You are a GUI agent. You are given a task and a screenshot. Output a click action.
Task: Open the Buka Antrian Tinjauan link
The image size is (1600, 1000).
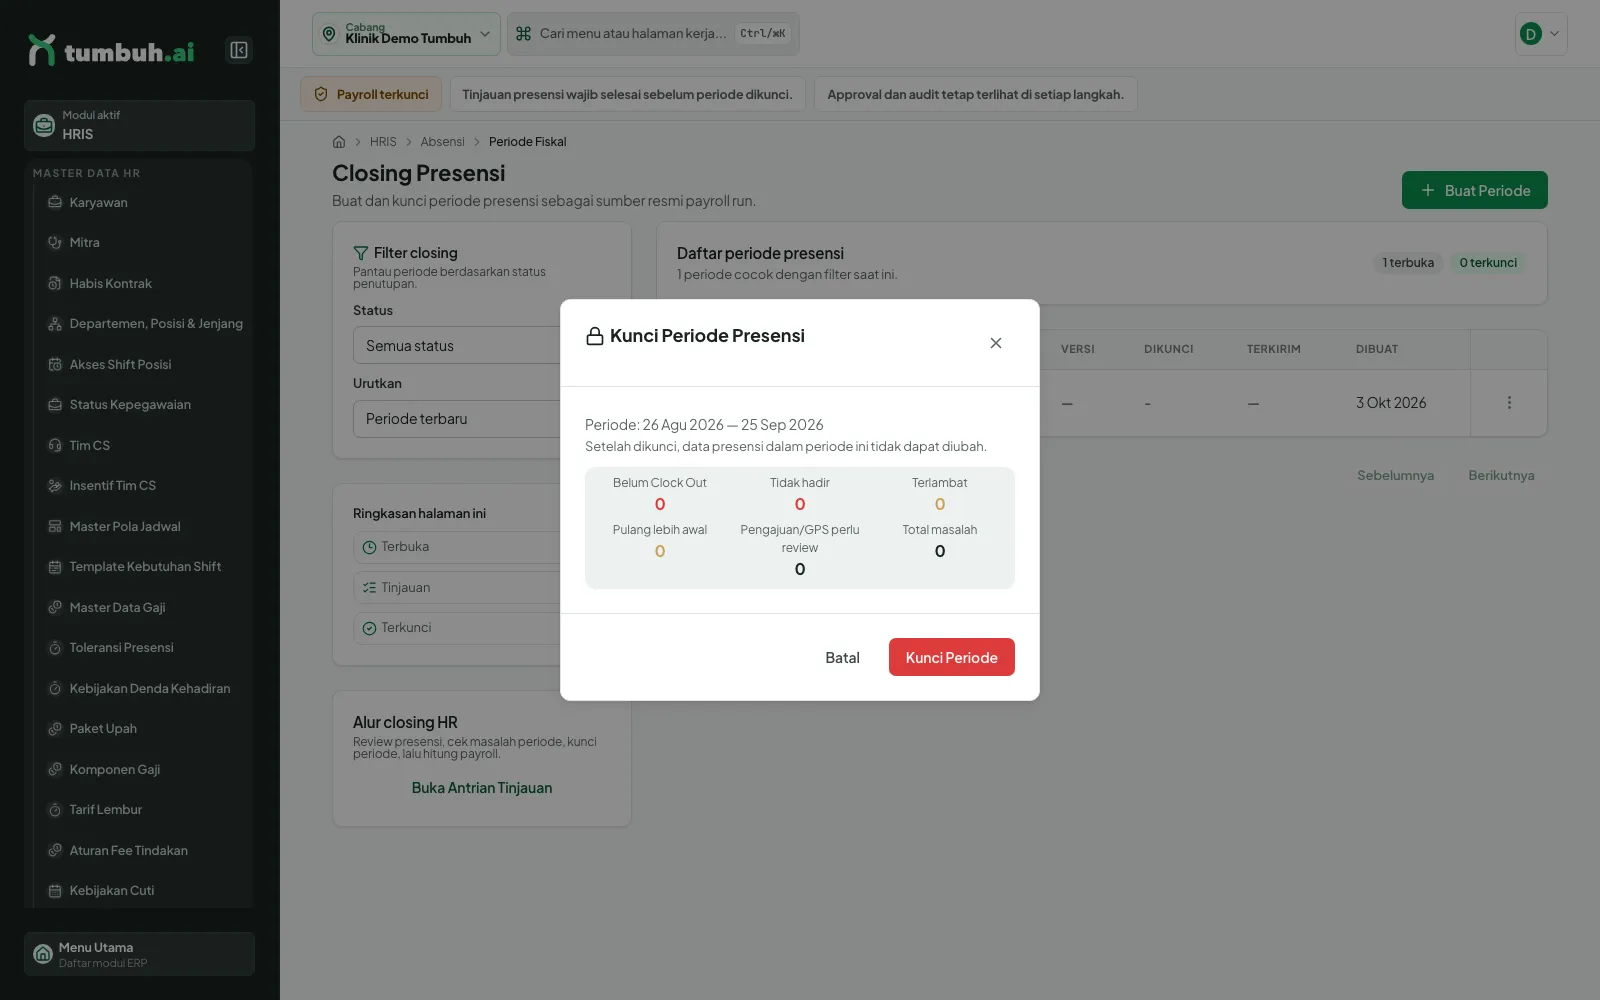pos(482,788)
